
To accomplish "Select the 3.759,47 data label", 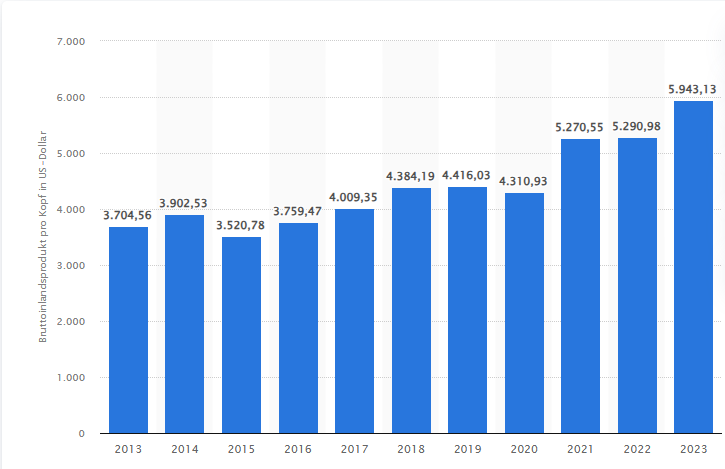I will [x=297, y=212].
